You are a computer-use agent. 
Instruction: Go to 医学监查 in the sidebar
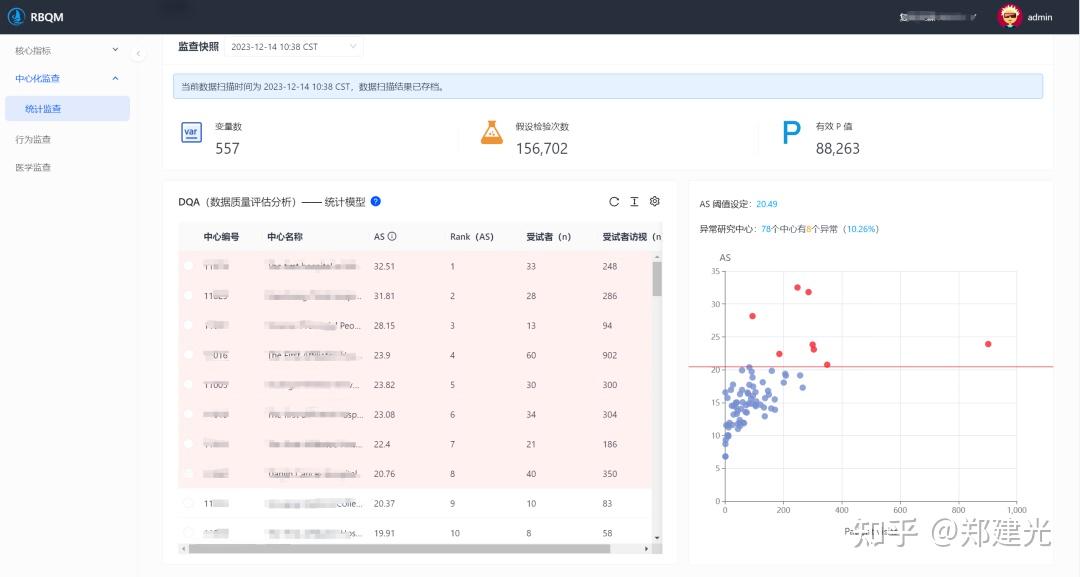coord(33,167)
